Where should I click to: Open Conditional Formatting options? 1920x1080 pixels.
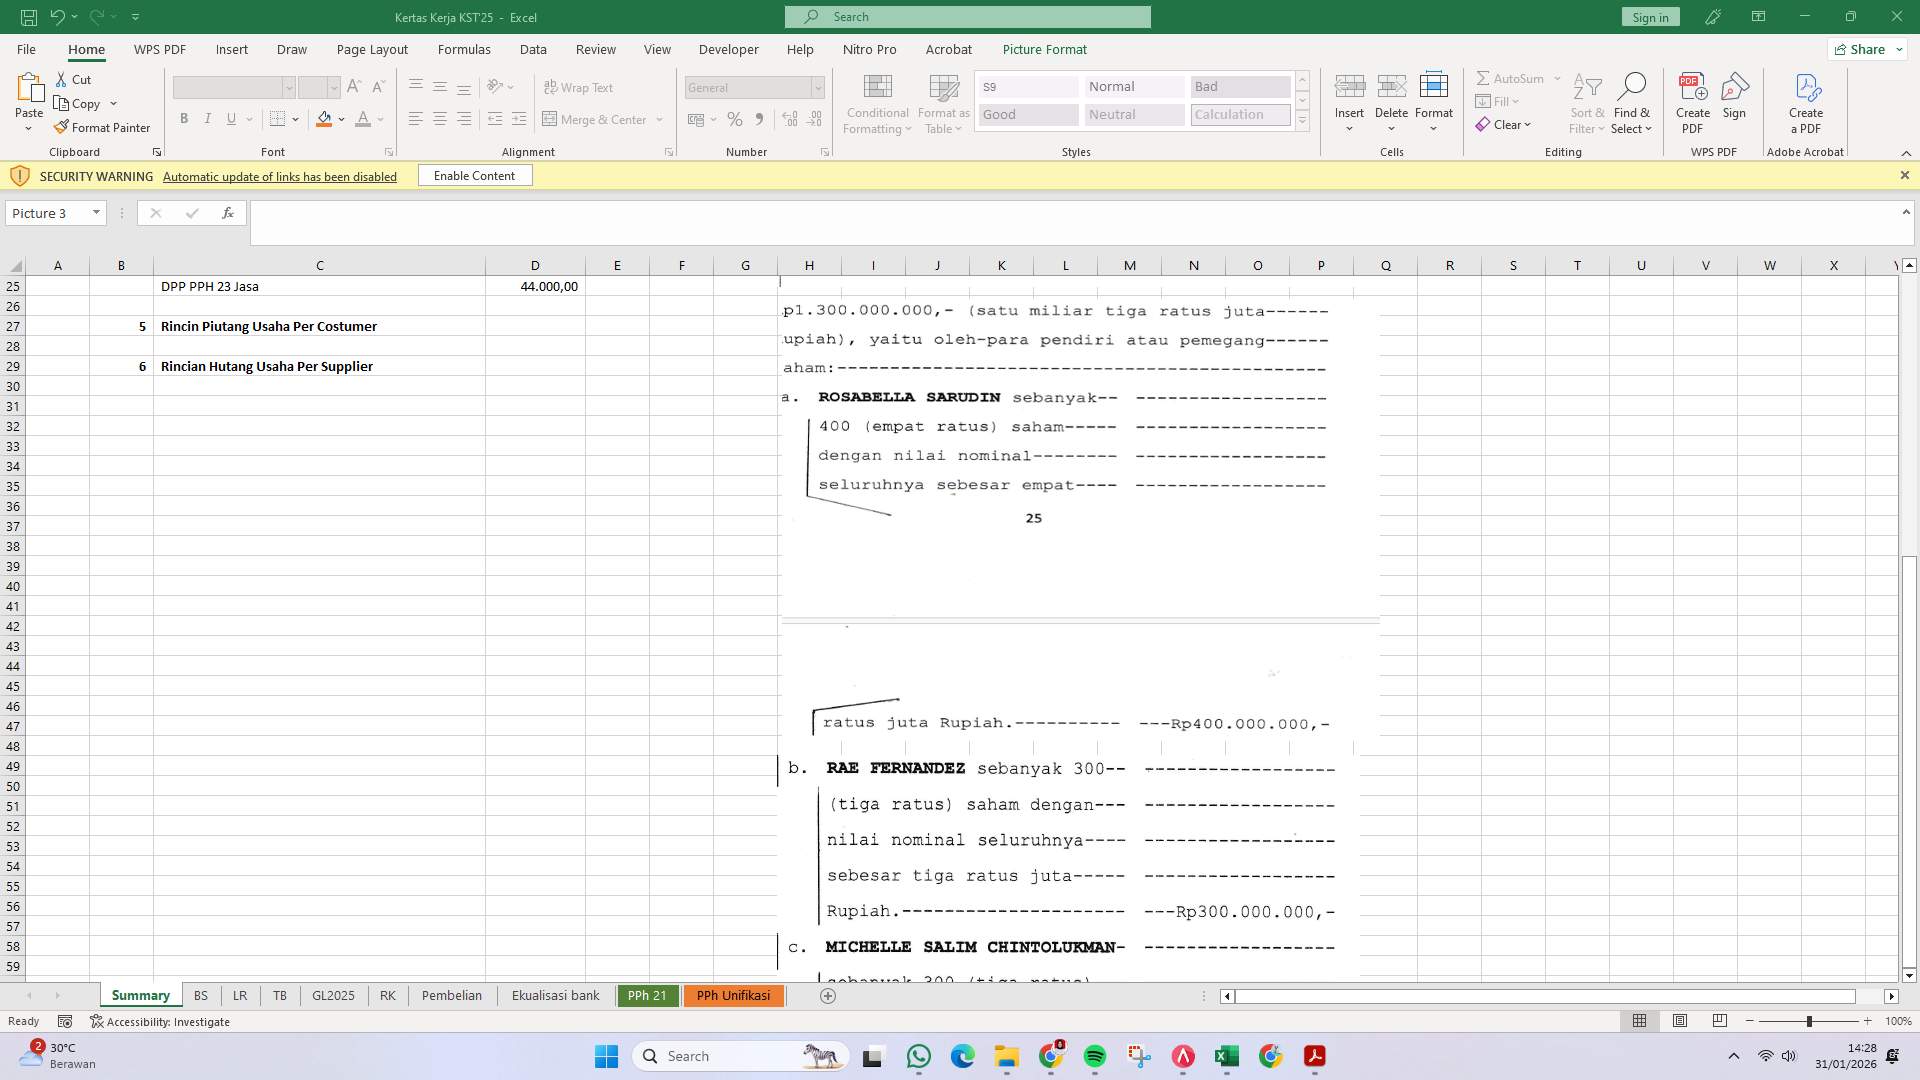877,103
